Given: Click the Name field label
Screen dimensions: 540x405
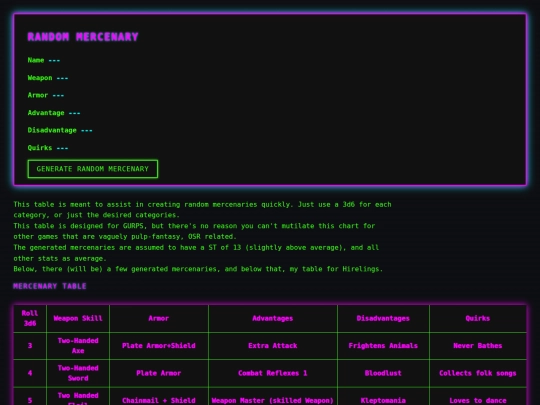Looking at the screenshot, I should point(36,60).
